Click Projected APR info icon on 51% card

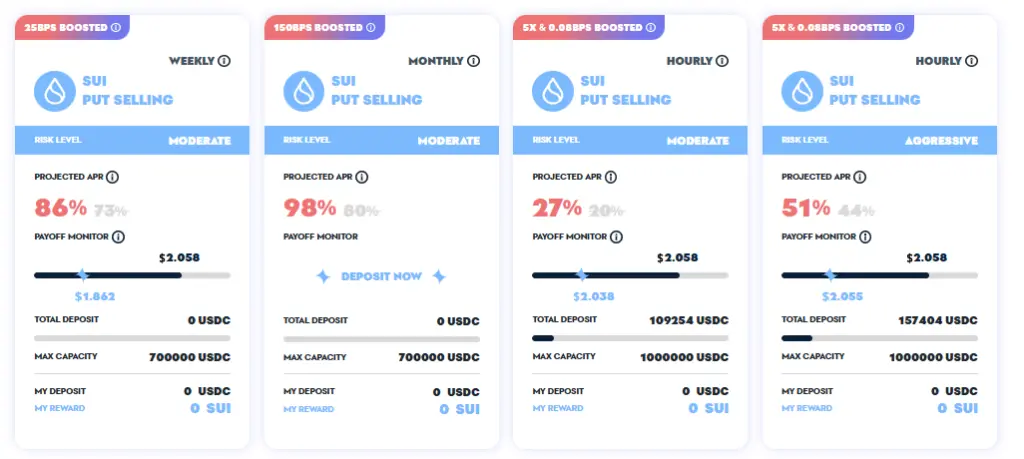[x=860, y=177]
